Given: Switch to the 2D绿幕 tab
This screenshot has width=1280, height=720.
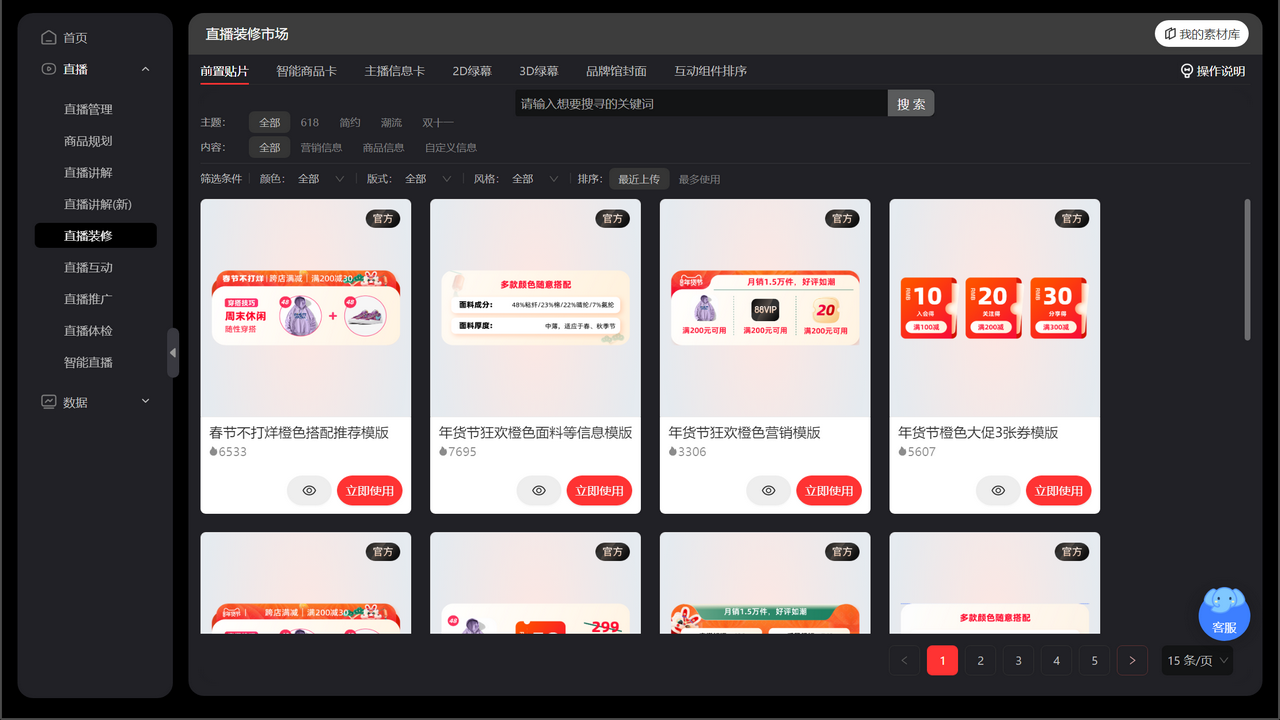Looking at the screenshot, I should [x=473, y=71].
